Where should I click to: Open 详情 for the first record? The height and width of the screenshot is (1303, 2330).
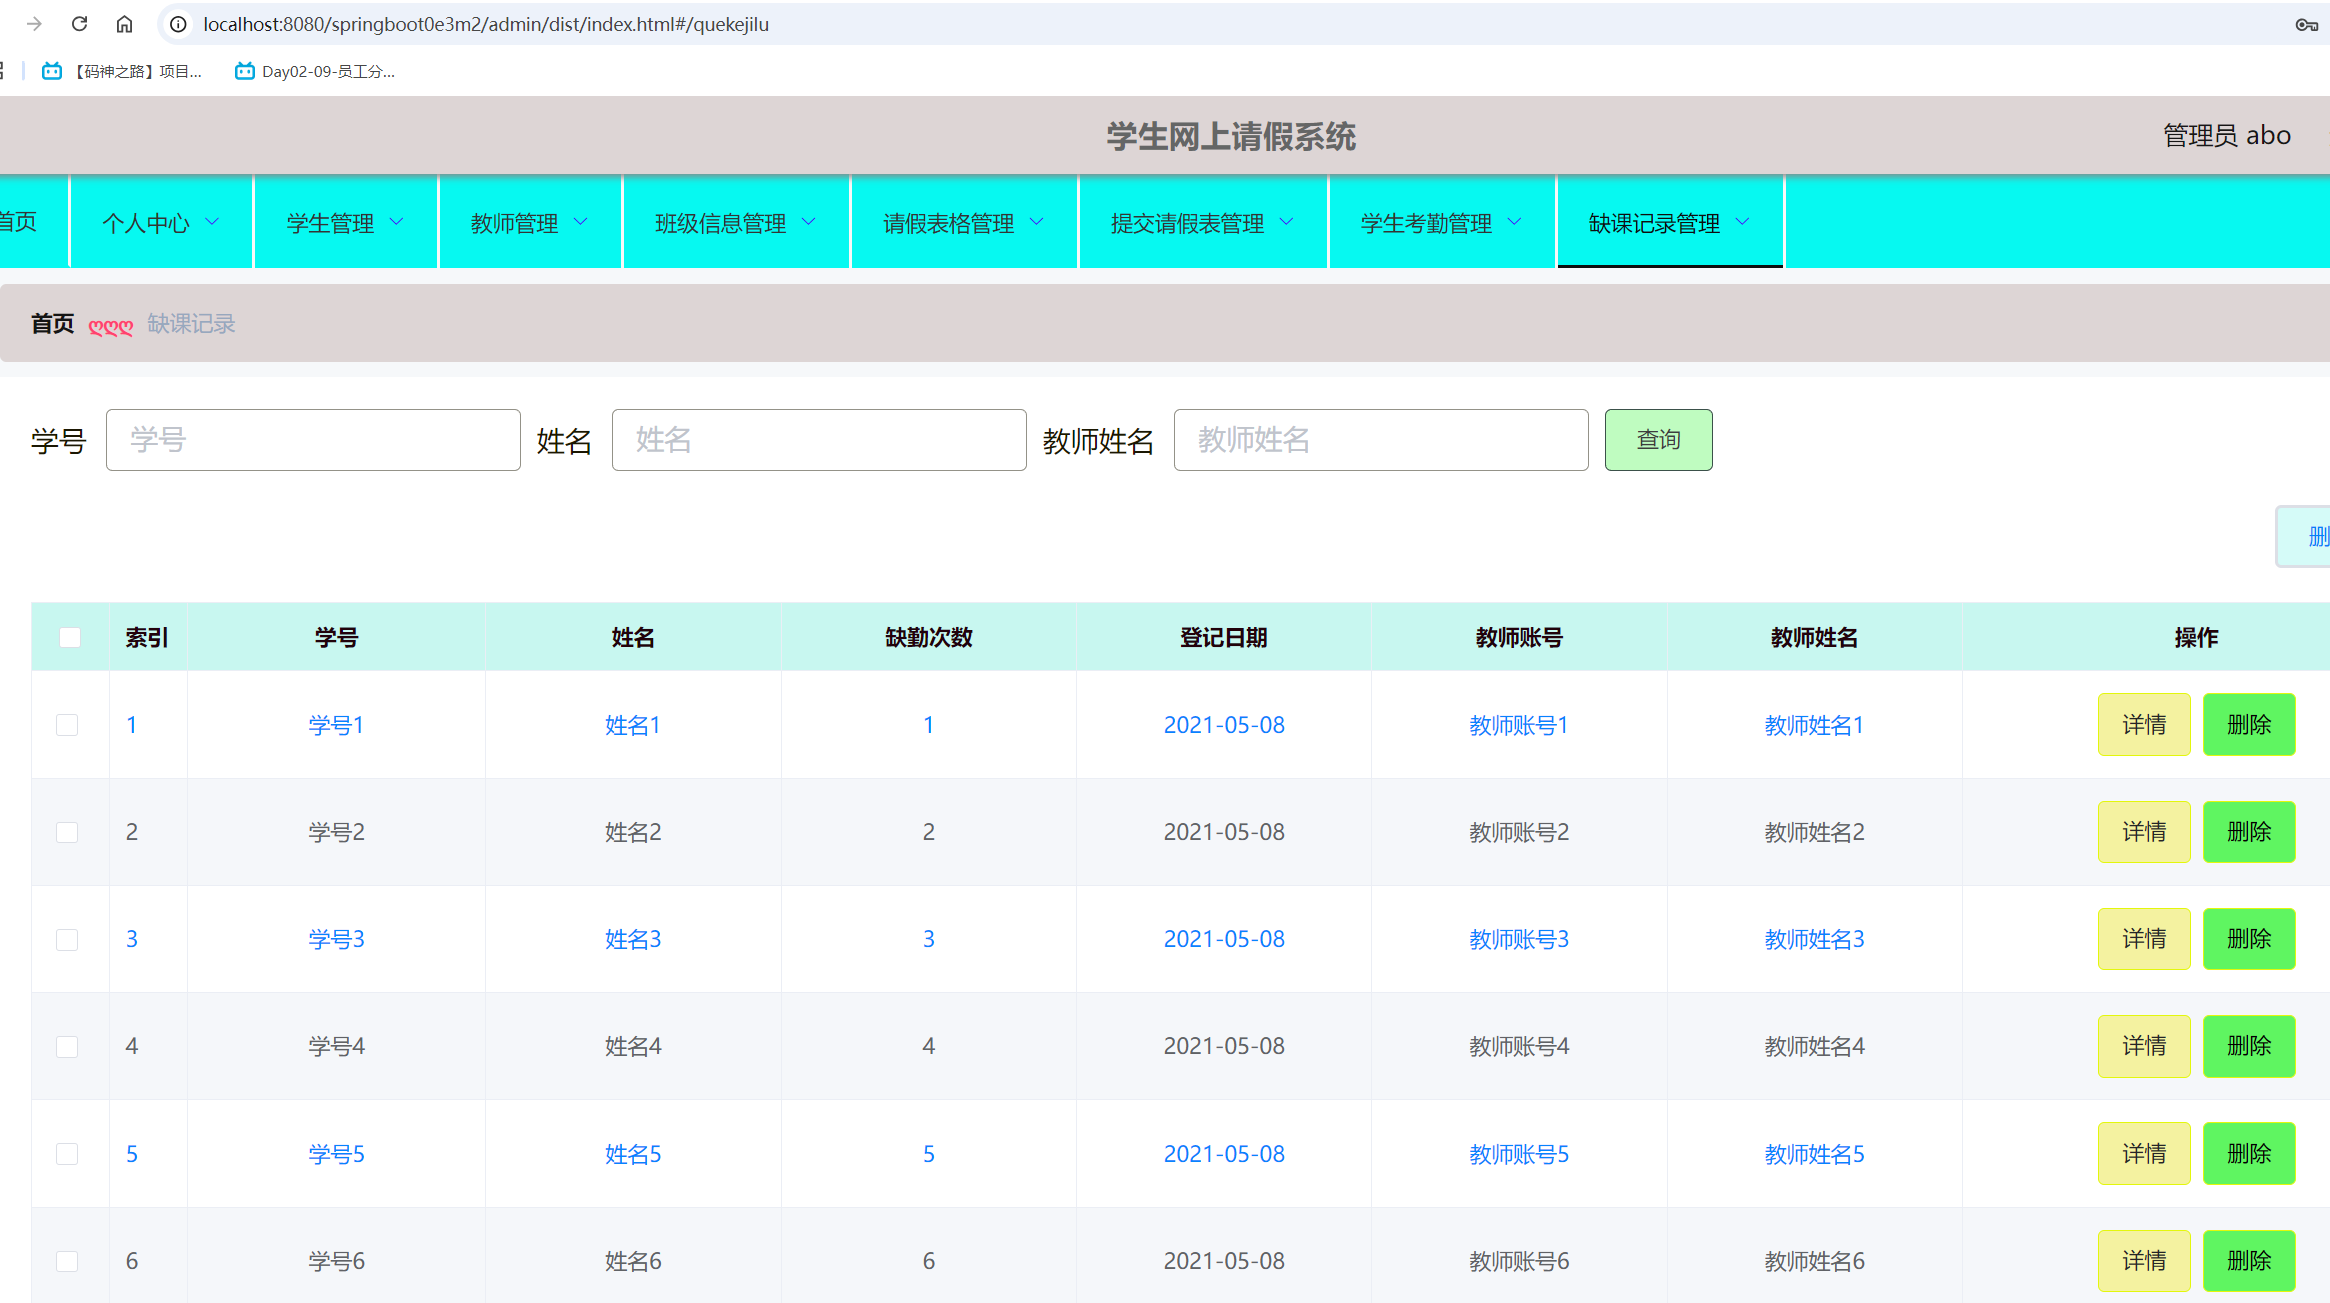(2144, 724)
